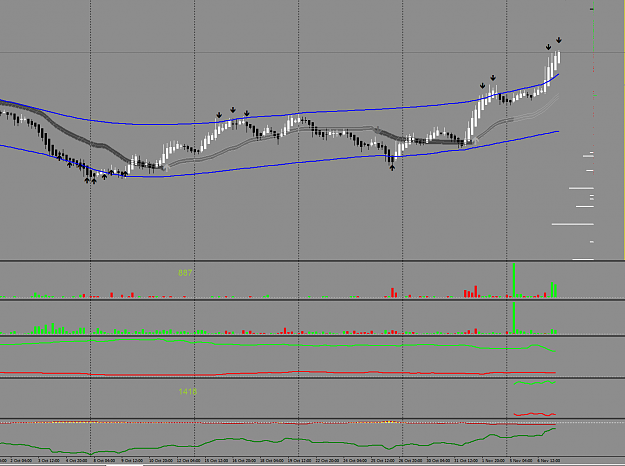The image size is (625, 466).
Task: Click the 887 label in the volume pane
Action: [x=185, y=273]
